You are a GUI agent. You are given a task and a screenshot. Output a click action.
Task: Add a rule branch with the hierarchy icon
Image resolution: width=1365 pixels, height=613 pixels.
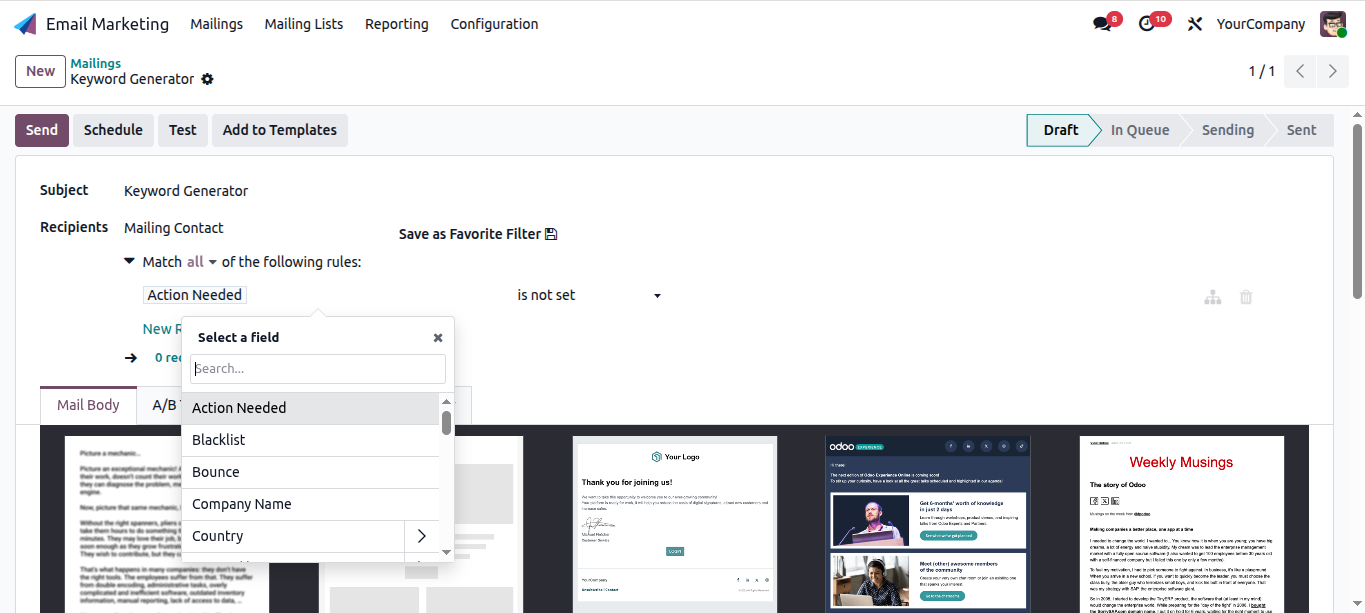click(1213, 297)
